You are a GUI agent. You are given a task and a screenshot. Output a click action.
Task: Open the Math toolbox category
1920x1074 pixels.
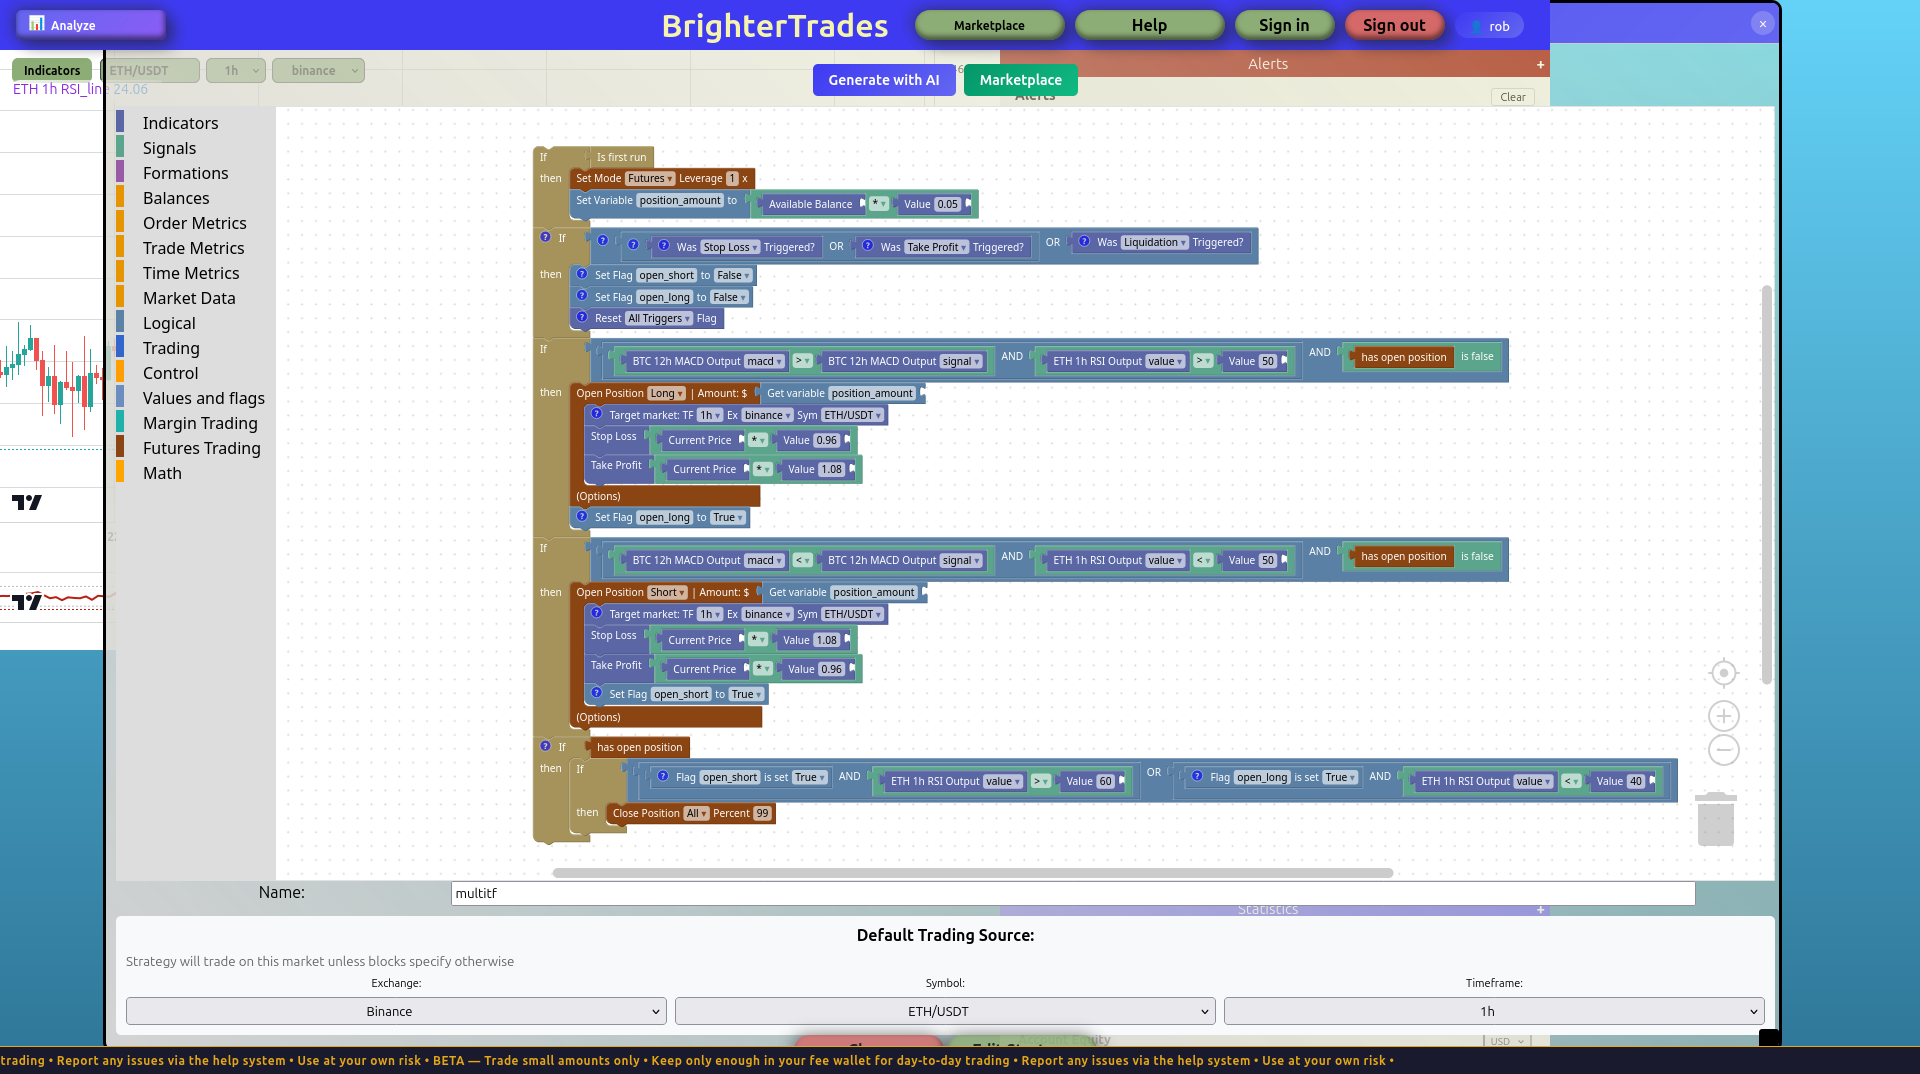pyautogui.click(x=162, y=473)
